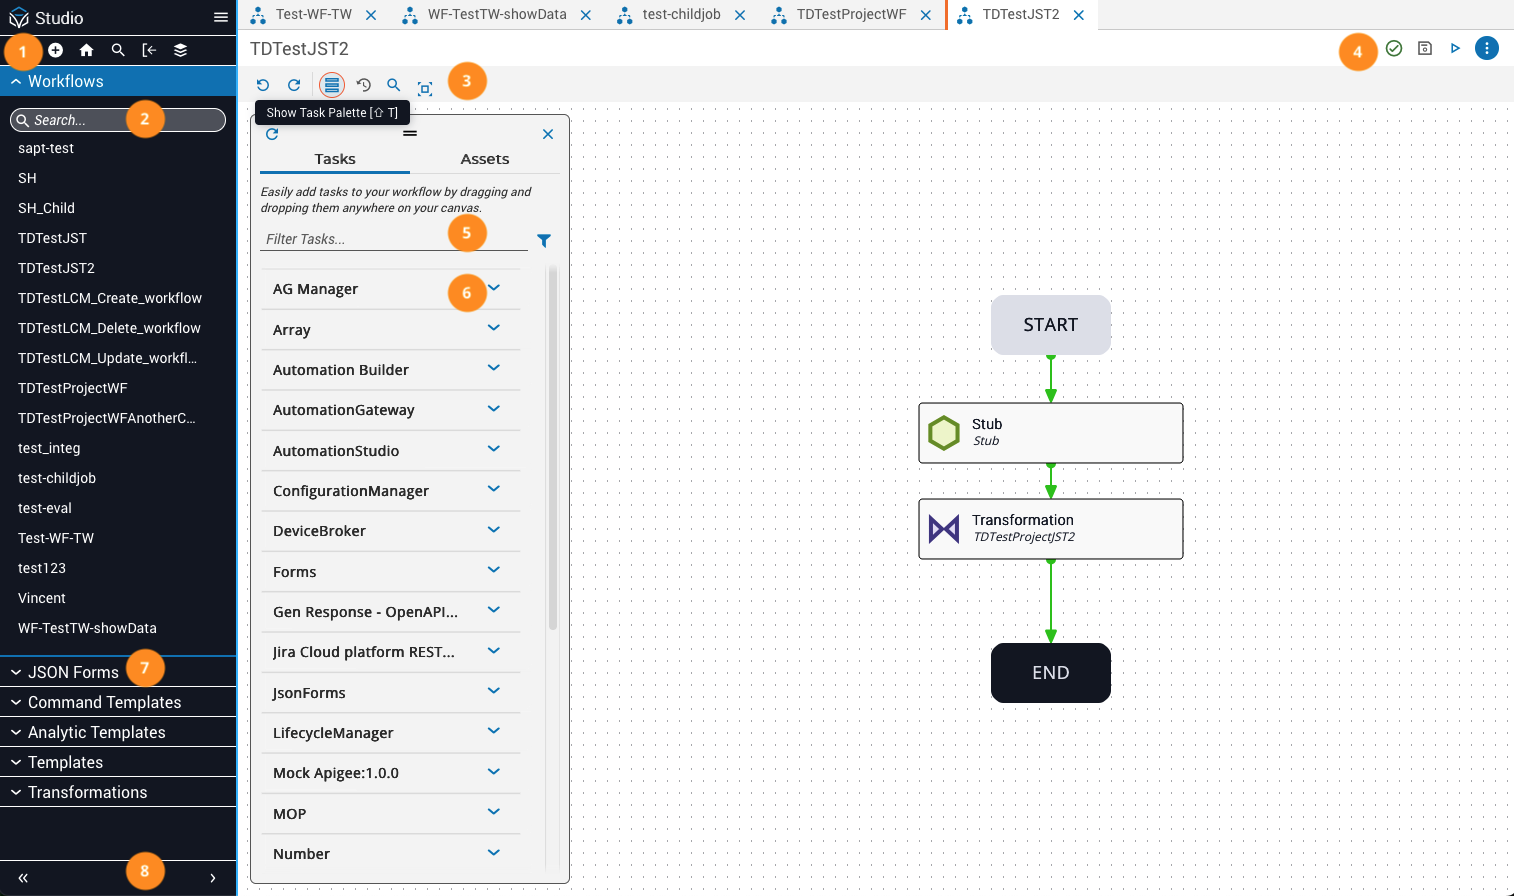Image resolution: width=1514 pixels, height=896 pixels.
Task: Toggle the task filter funnel icon
Action: click(x=544, y=240)
